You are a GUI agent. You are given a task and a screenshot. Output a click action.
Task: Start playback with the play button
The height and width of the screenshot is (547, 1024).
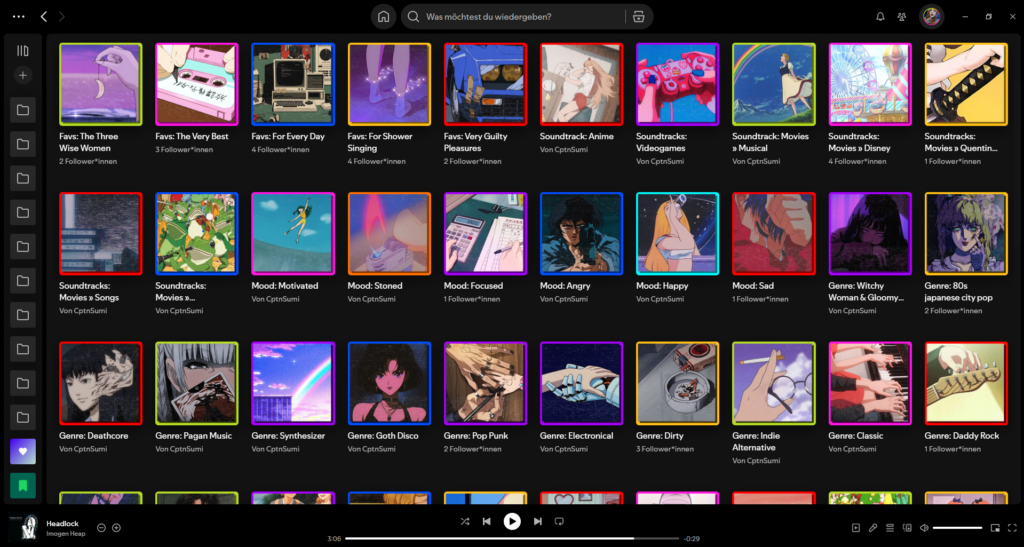512,521
